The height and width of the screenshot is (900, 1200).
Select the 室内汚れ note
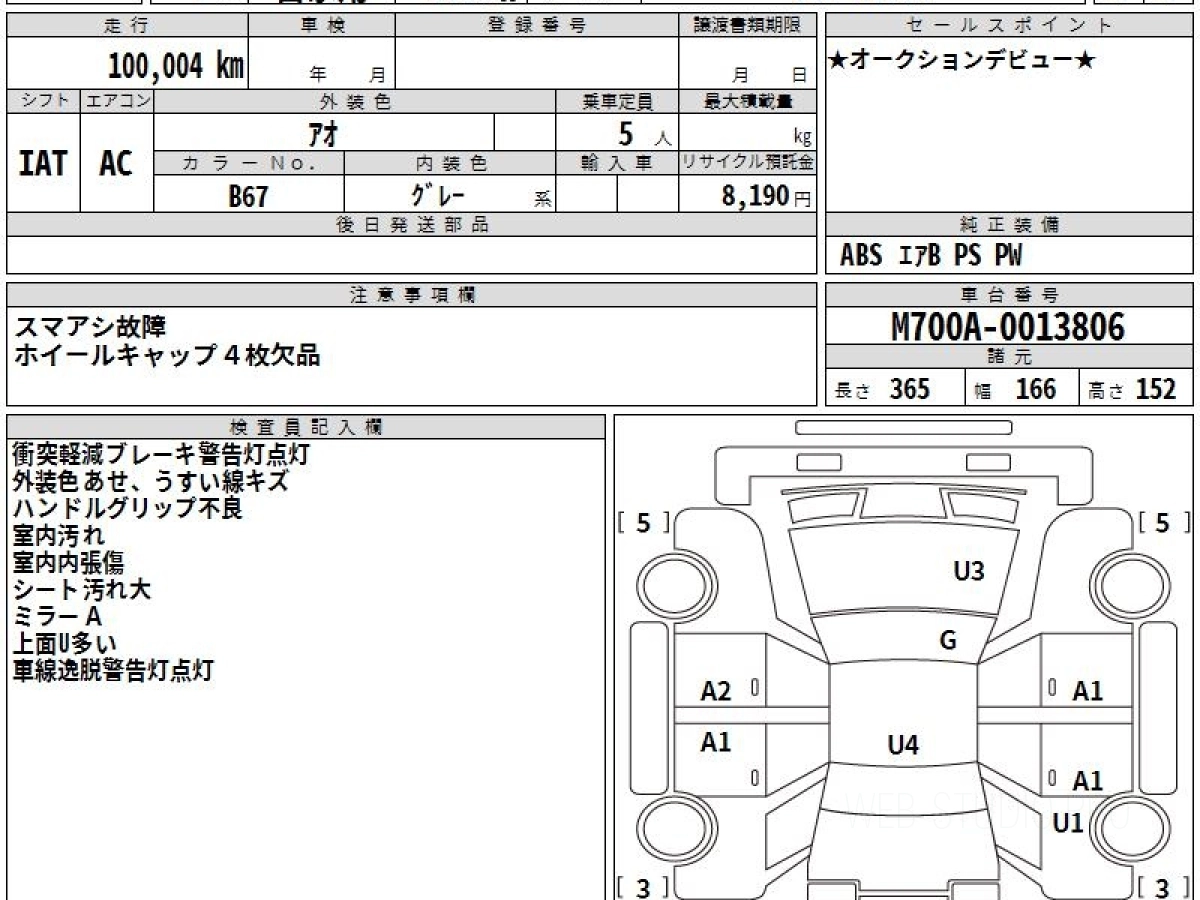[58, 536]
